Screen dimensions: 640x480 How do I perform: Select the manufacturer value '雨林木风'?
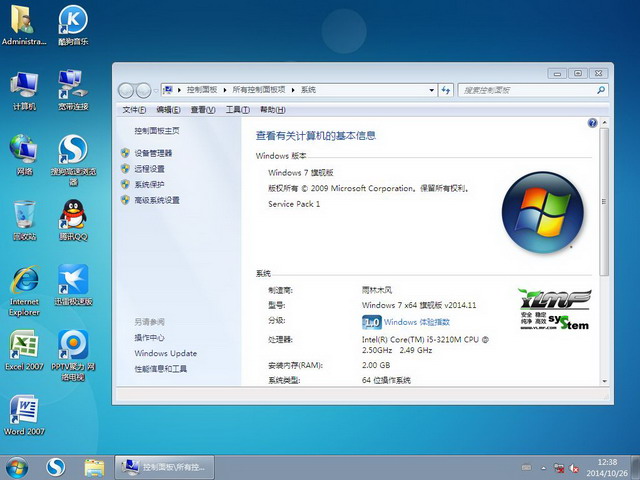pos(377,290)
